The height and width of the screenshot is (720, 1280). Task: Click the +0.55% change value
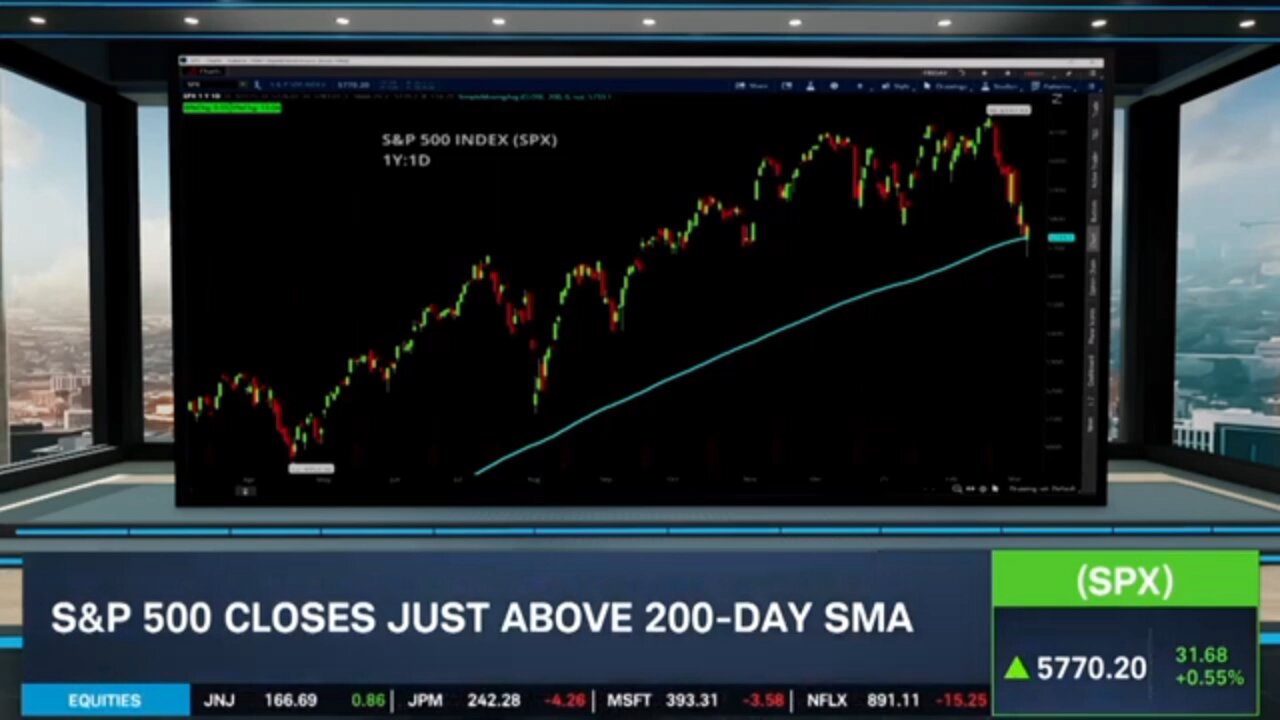tap(1209, 677)
